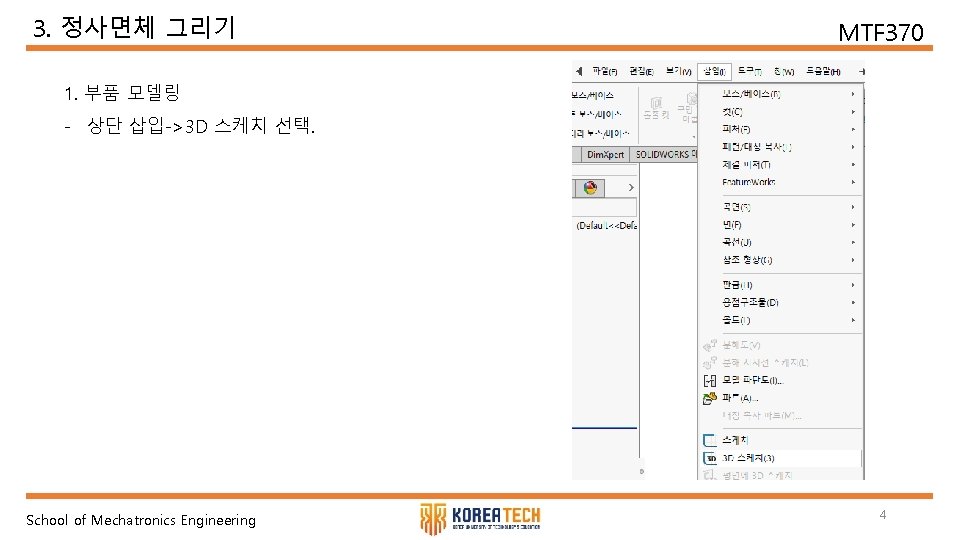960x540 pixels.
Task: Open the 보기(V) menu
Action: pos(678,72)
